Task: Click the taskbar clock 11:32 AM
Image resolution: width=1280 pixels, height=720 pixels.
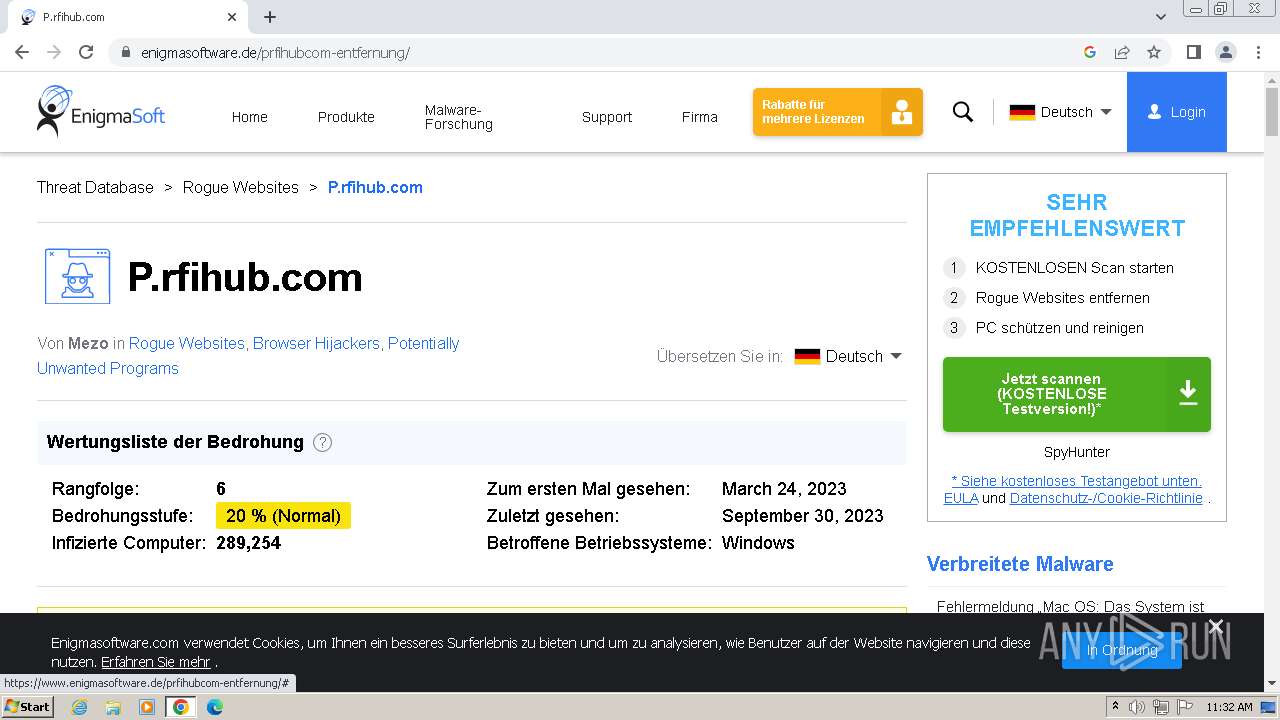Action: 1229,707
